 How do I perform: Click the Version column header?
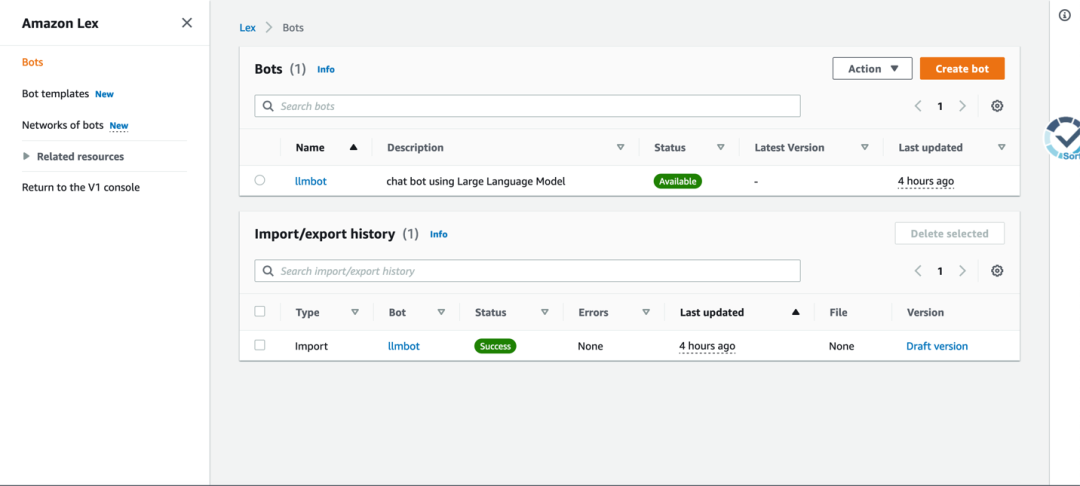pos(925,312)
